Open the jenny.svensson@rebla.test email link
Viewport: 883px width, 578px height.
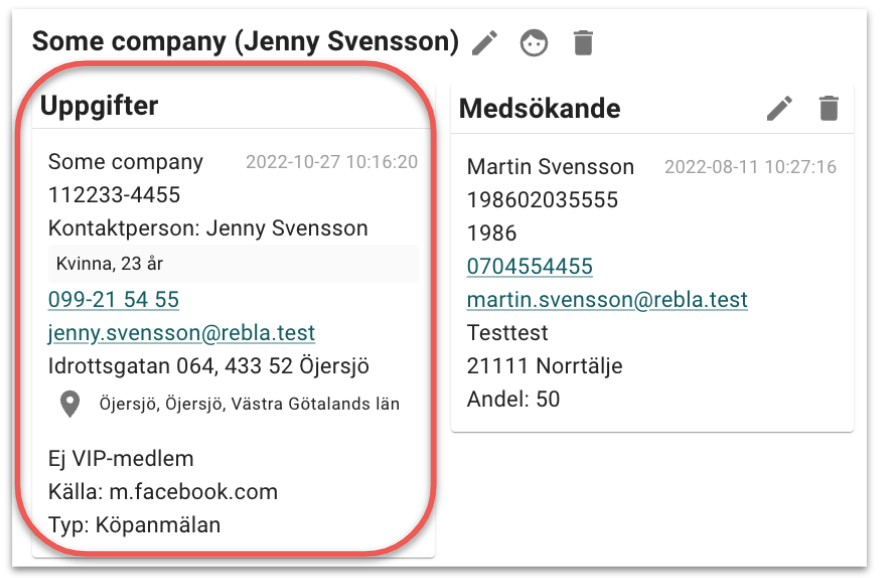tap(182, 332)
